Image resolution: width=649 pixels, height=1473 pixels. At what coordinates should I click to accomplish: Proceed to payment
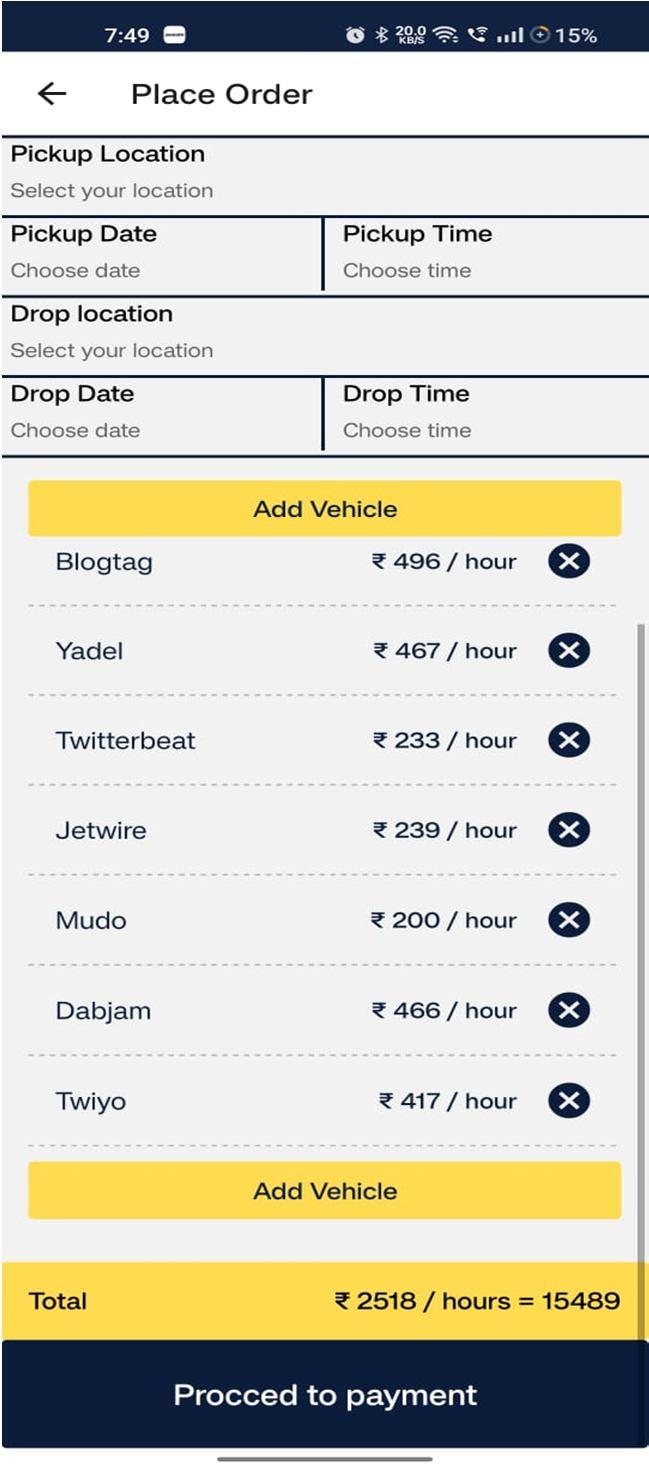pyautogui.click(x=325, y=1395)
